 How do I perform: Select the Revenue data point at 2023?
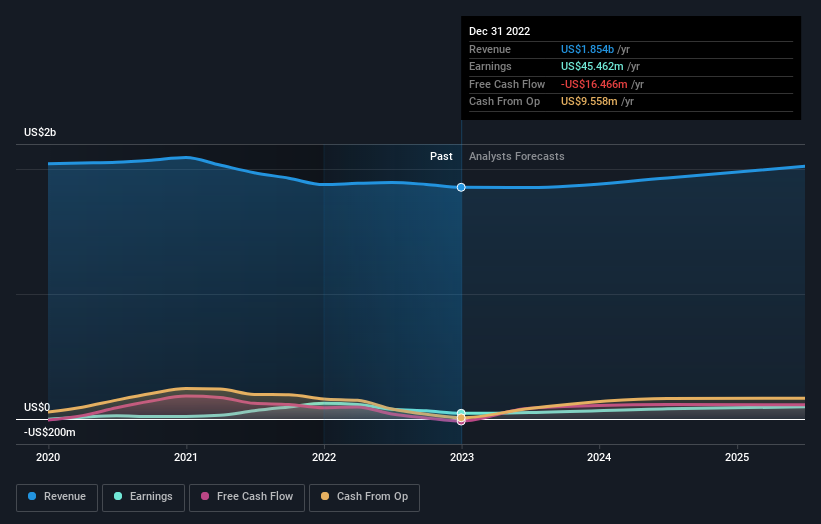point(461,187)
